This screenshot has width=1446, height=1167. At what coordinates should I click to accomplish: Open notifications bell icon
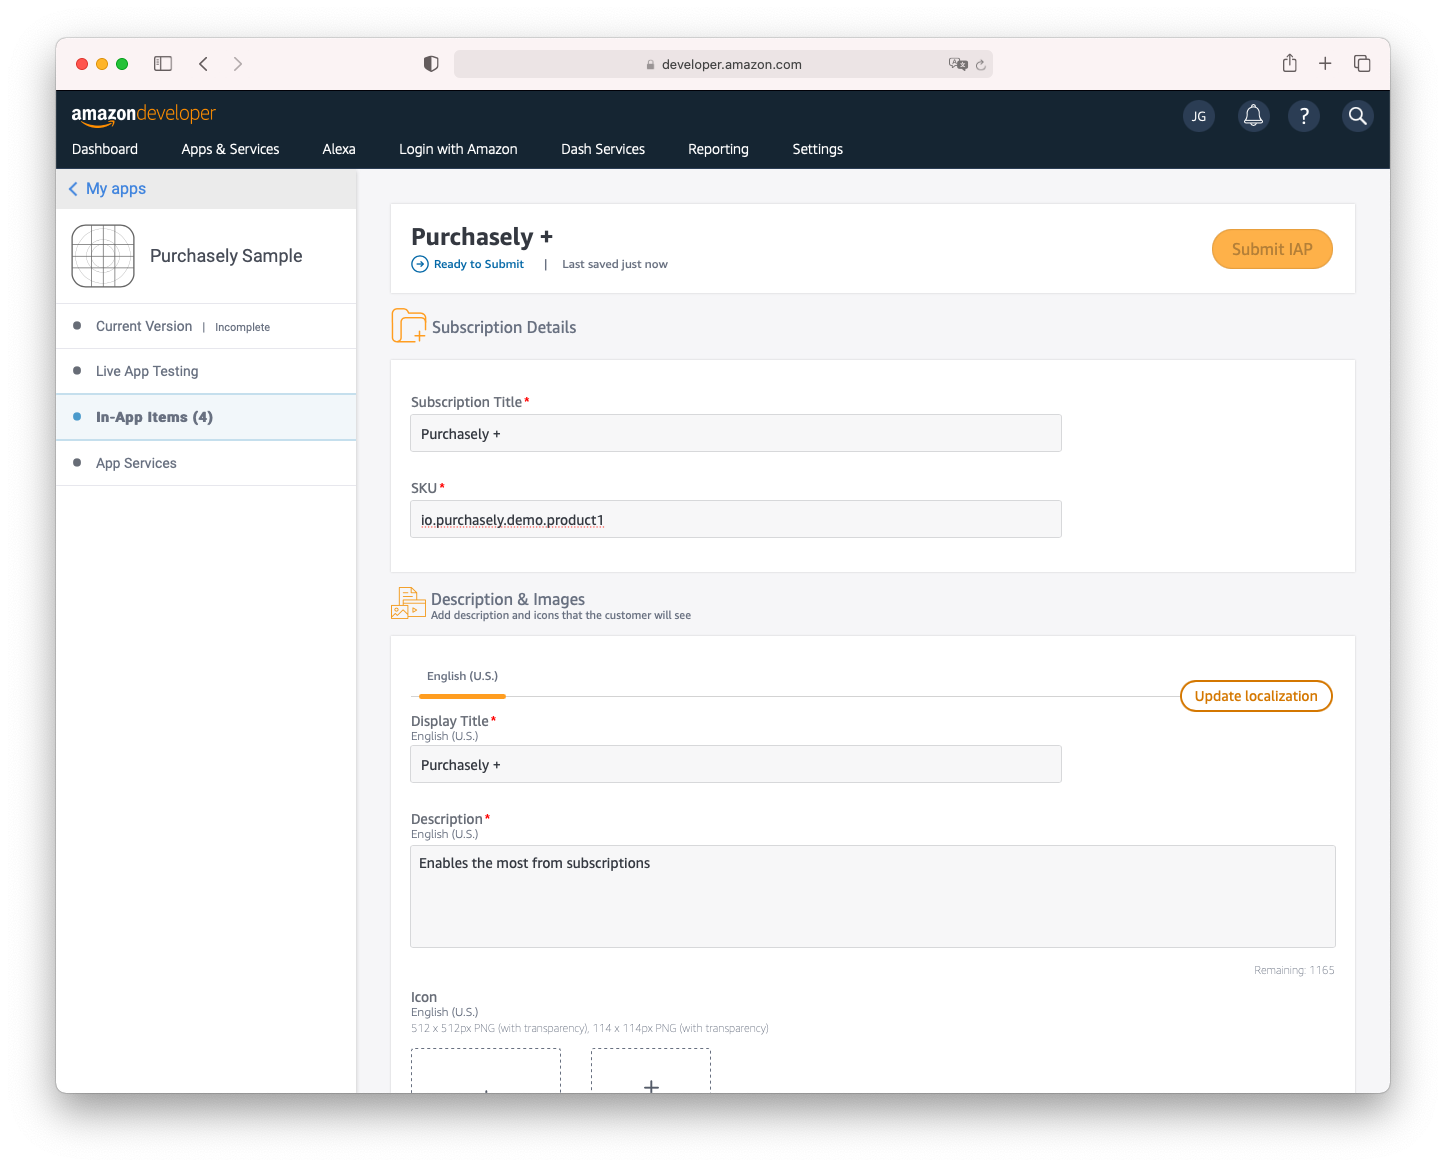coord(1253,116)
